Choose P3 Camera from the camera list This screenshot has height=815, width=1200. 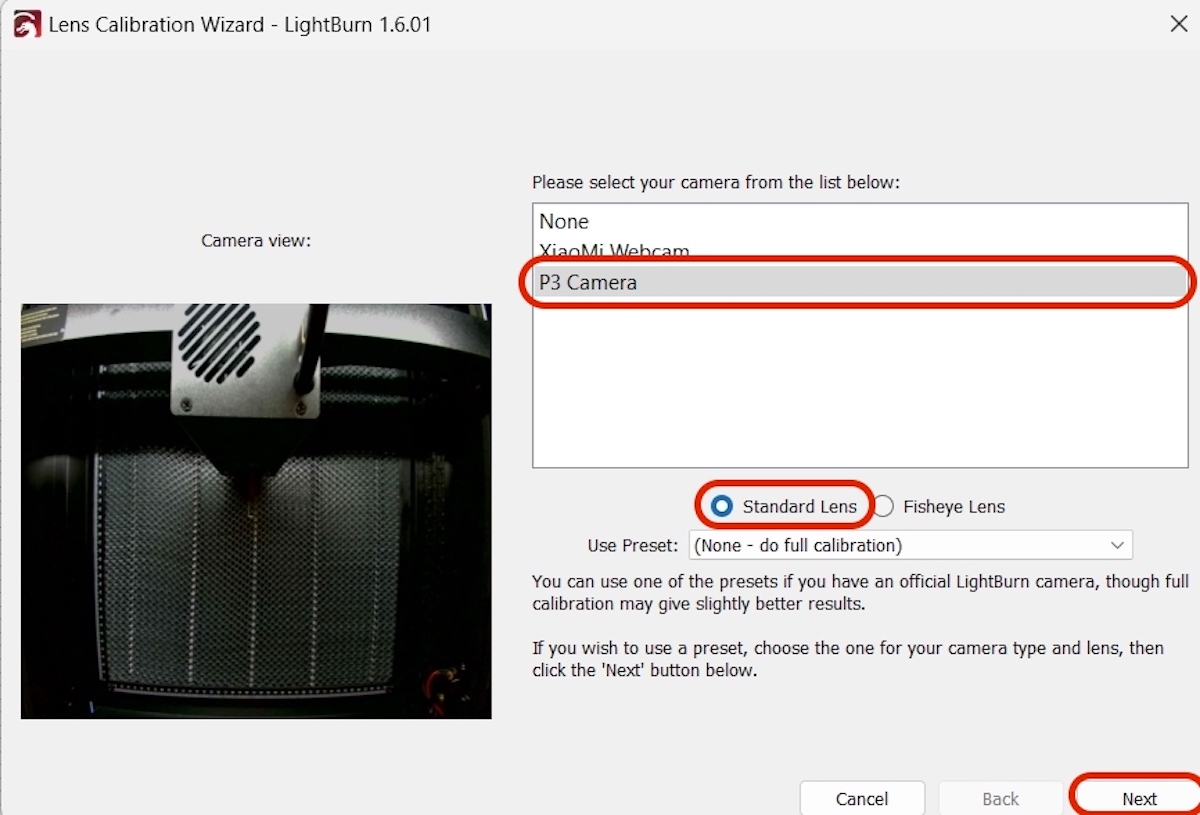860,282
